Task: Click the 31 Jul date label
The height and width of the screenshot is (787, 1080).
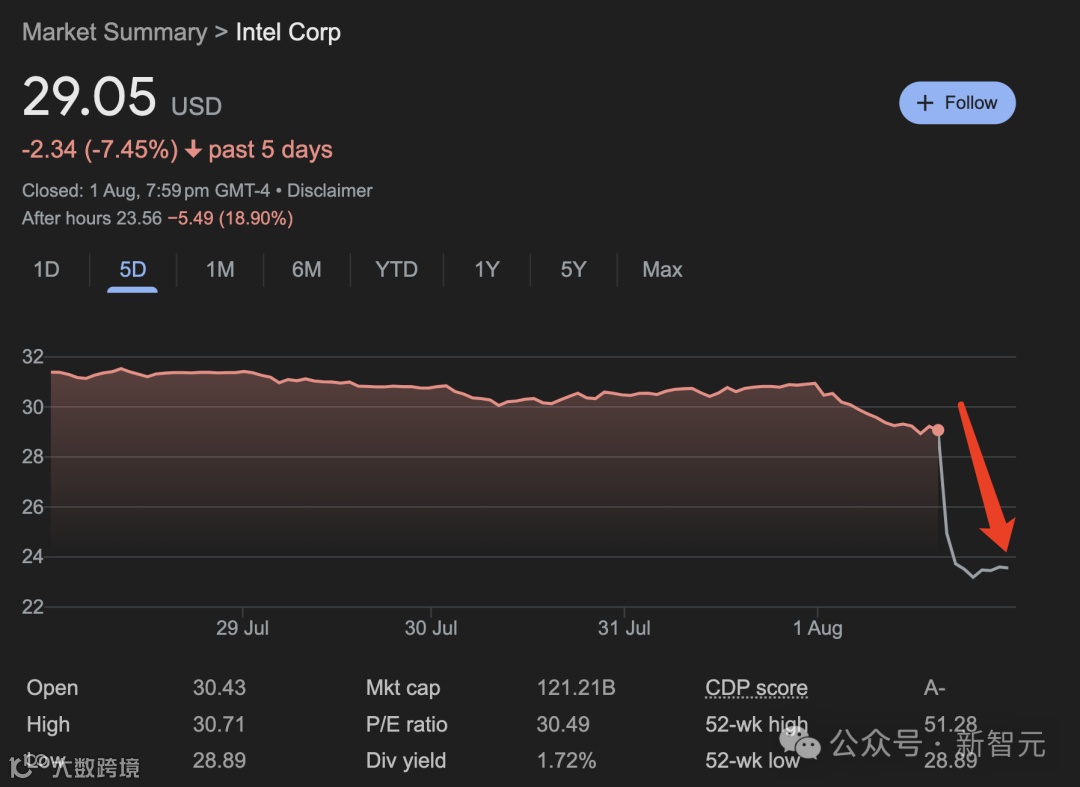Action: (x=624, y=628)
